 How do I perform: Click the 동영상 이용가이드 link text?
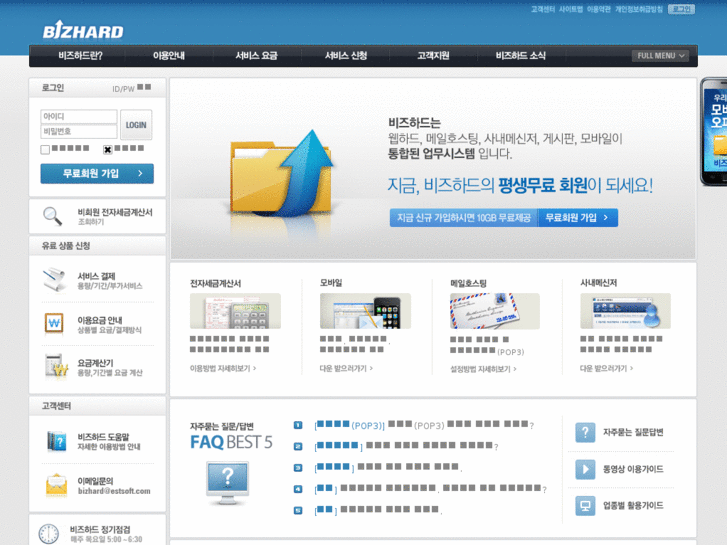tap(633, 469)
